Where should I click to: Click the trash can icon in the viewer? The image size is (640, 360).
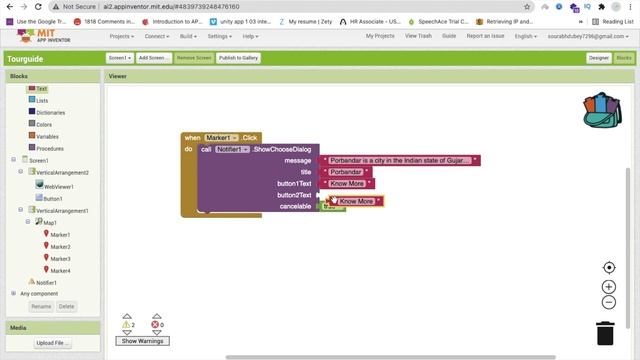[x=605, y=333]
